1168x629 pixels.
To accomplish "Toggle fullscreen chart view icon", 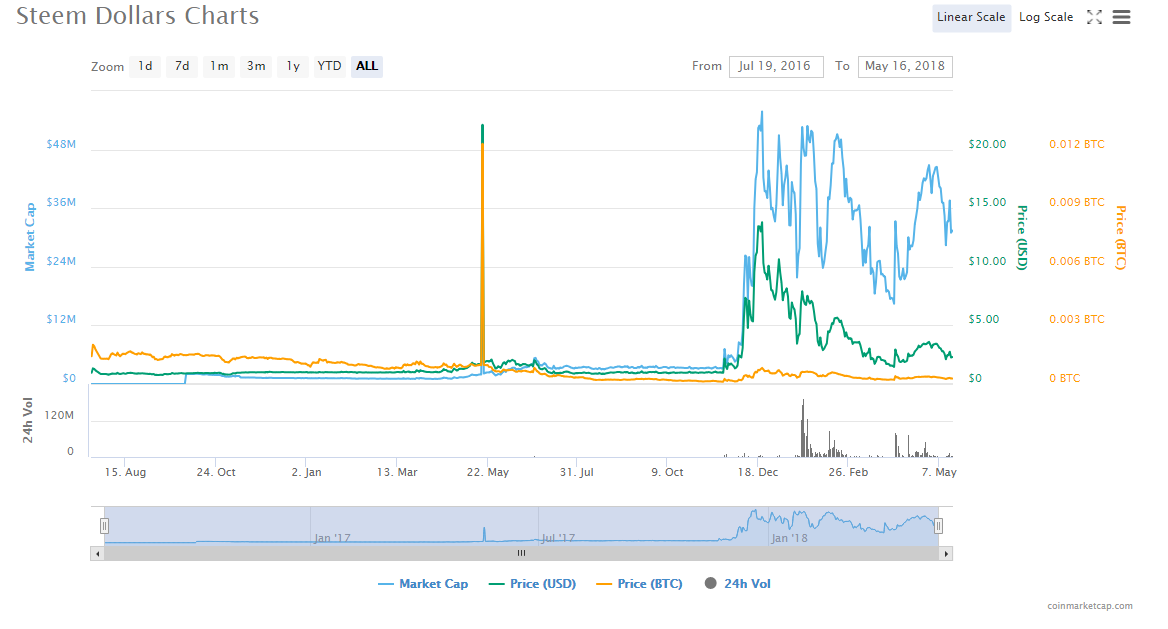I will 1094,17.
